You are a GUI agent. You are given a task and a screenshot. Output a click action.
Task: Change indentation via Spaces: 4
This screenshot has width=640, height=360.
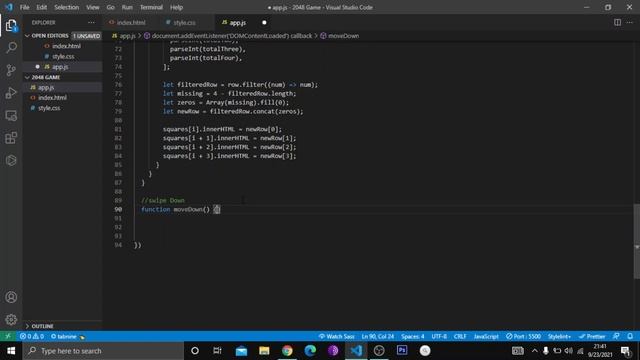pos(412,336)
